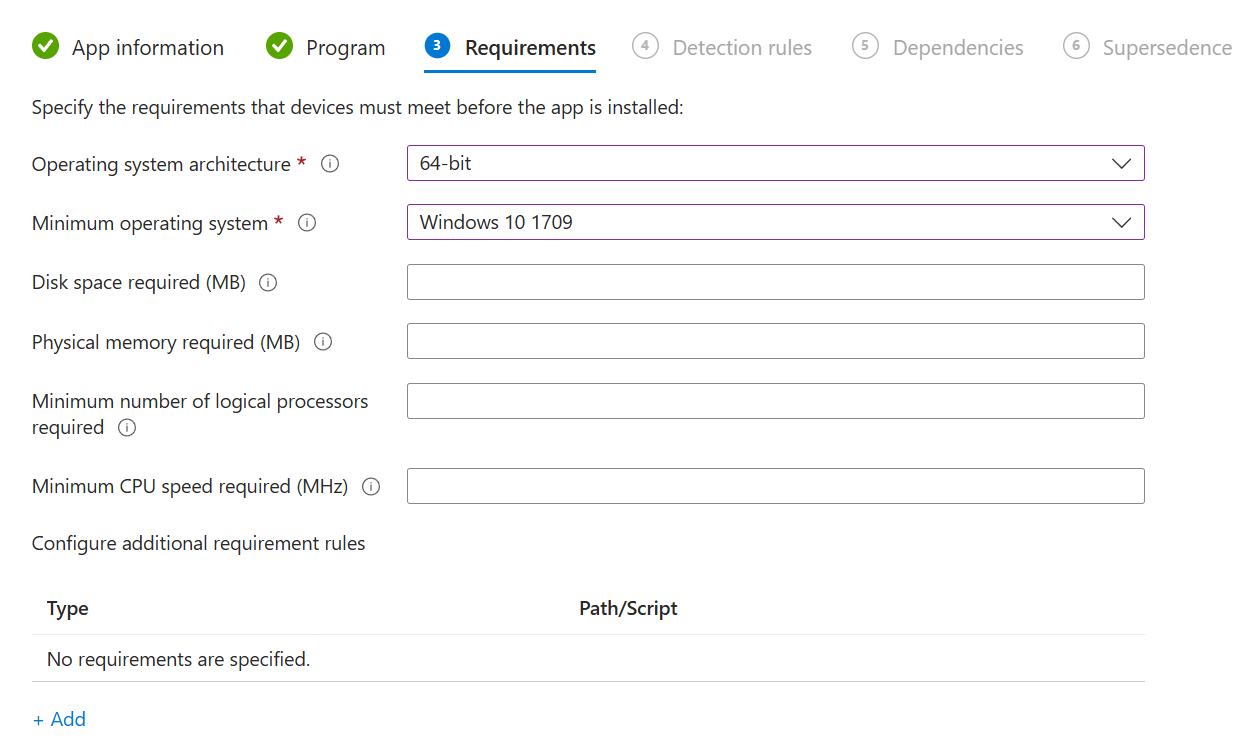
Task: Click the Minimum logical processors input box
Action: pyautogui.click(x=775, y=401)
